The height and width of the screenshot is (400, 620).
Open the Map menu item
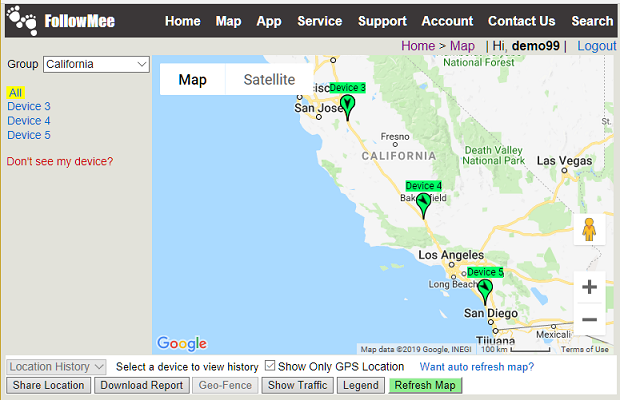tap(228, 21)
